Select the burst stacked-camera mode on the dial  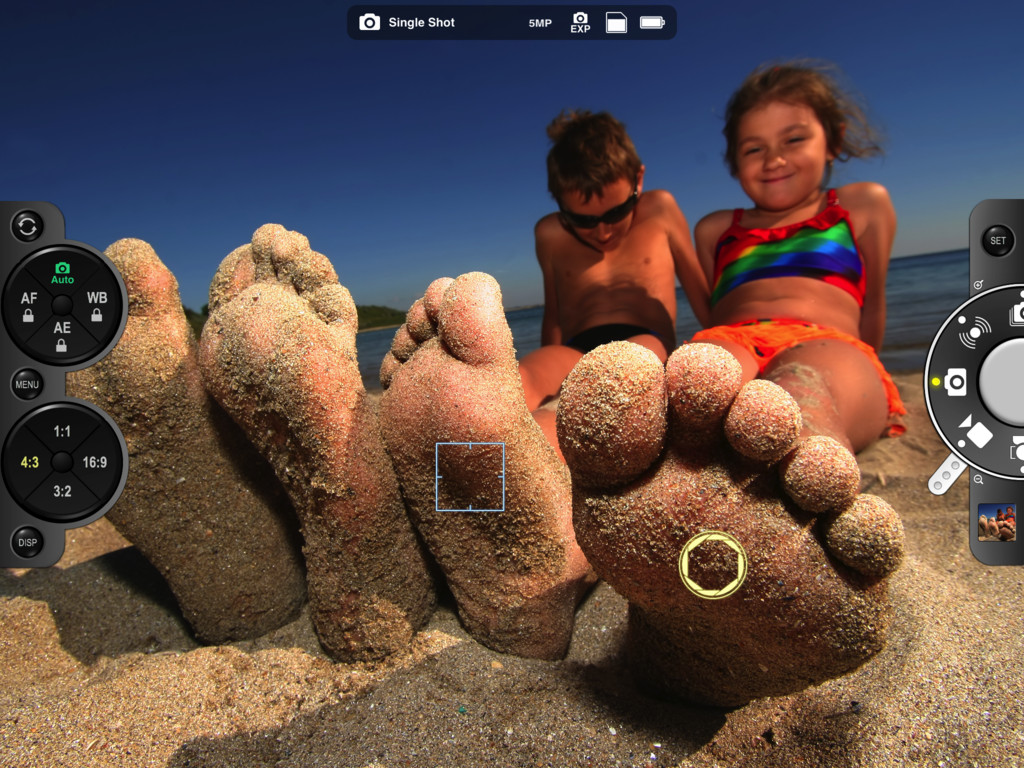(x=1017, y=313)
